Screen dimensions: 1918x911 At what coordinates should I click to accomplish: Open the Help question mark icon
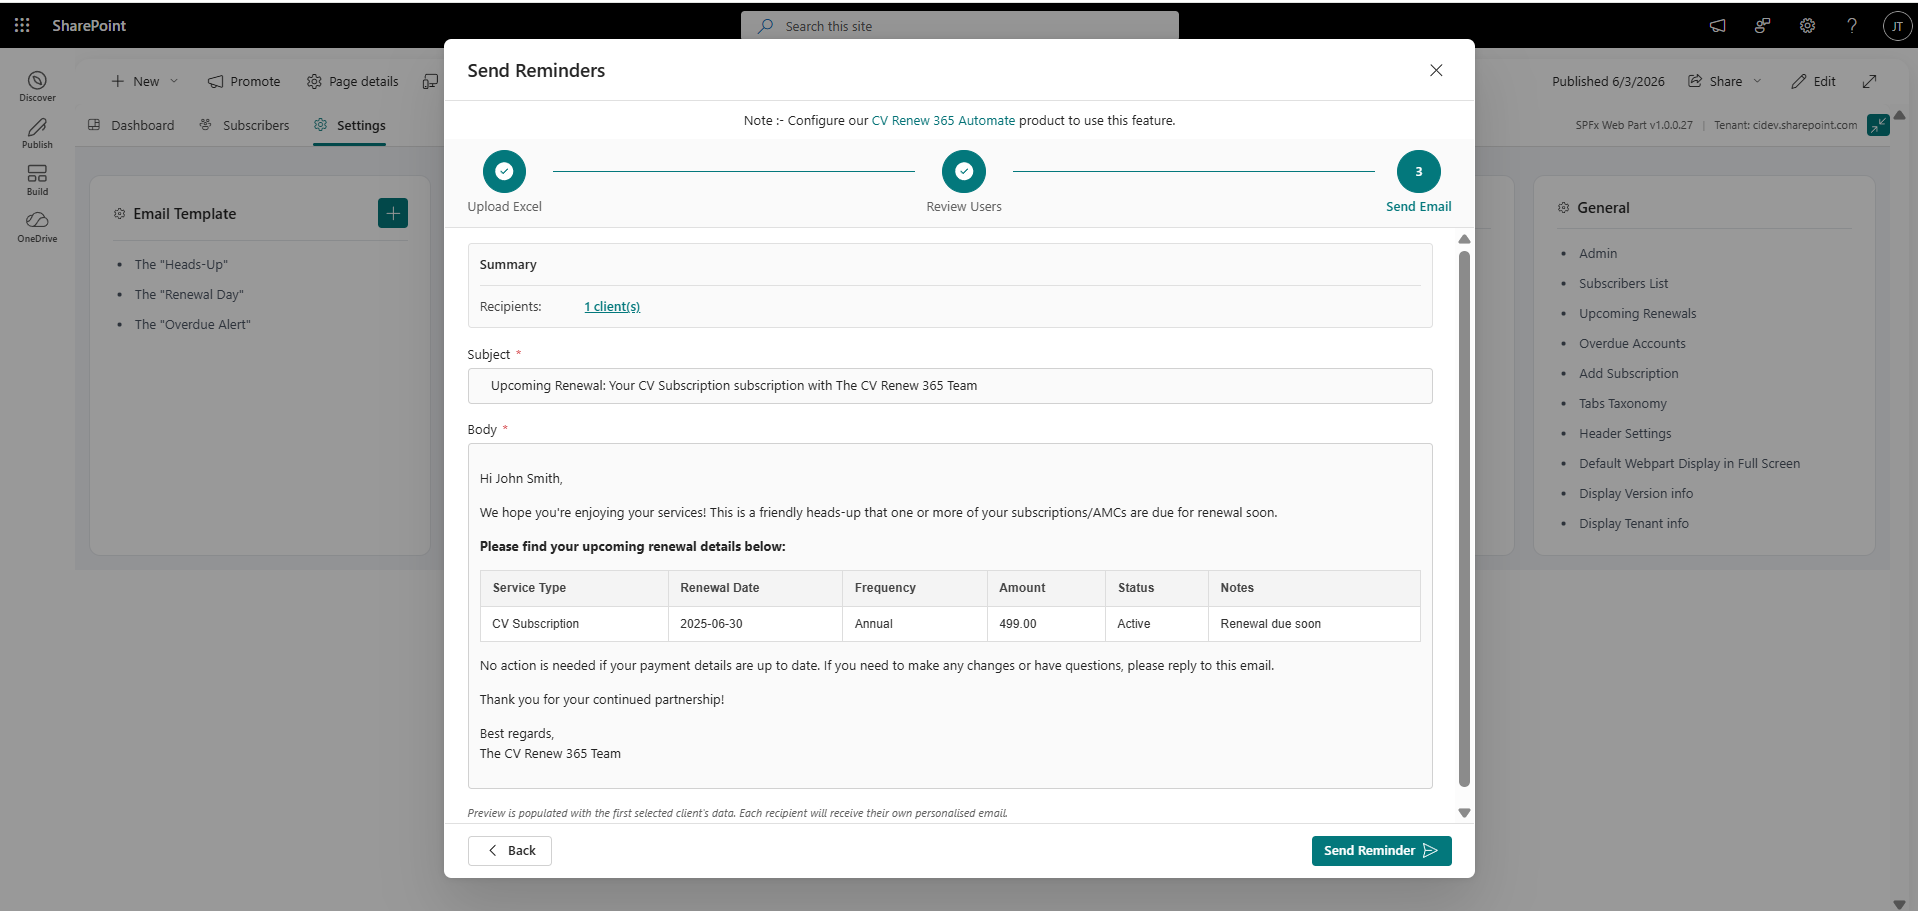pos(1852,26)
